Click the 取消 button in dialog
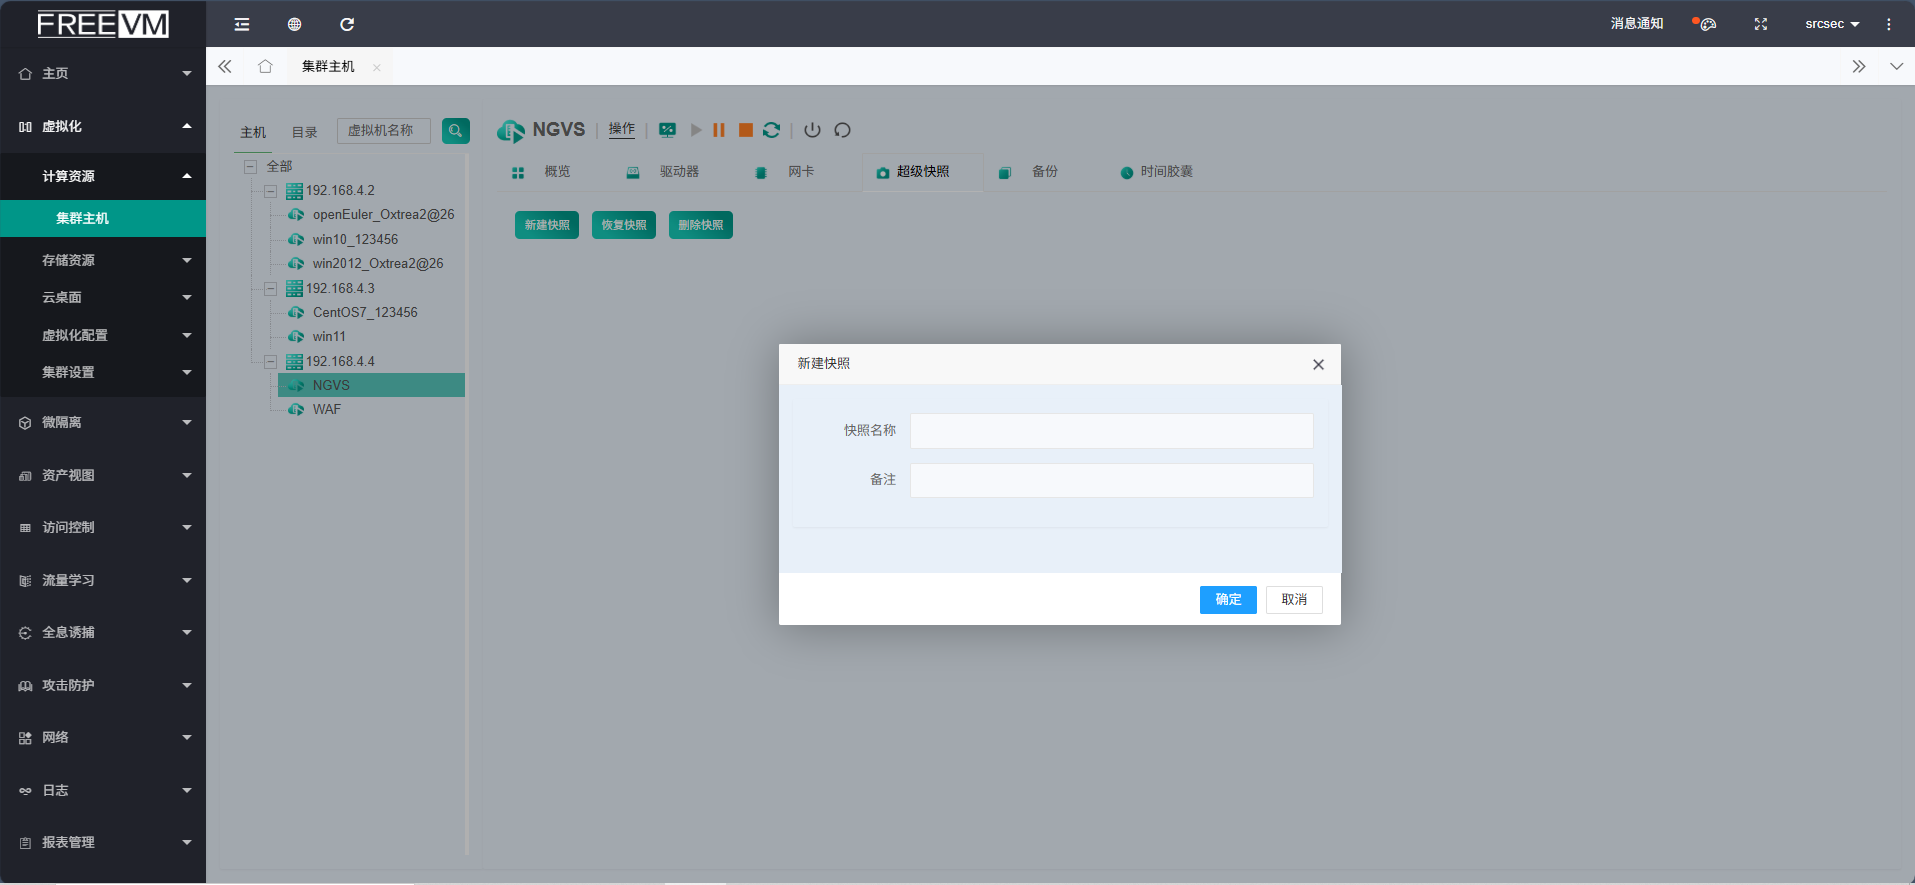 [1294, 600]
